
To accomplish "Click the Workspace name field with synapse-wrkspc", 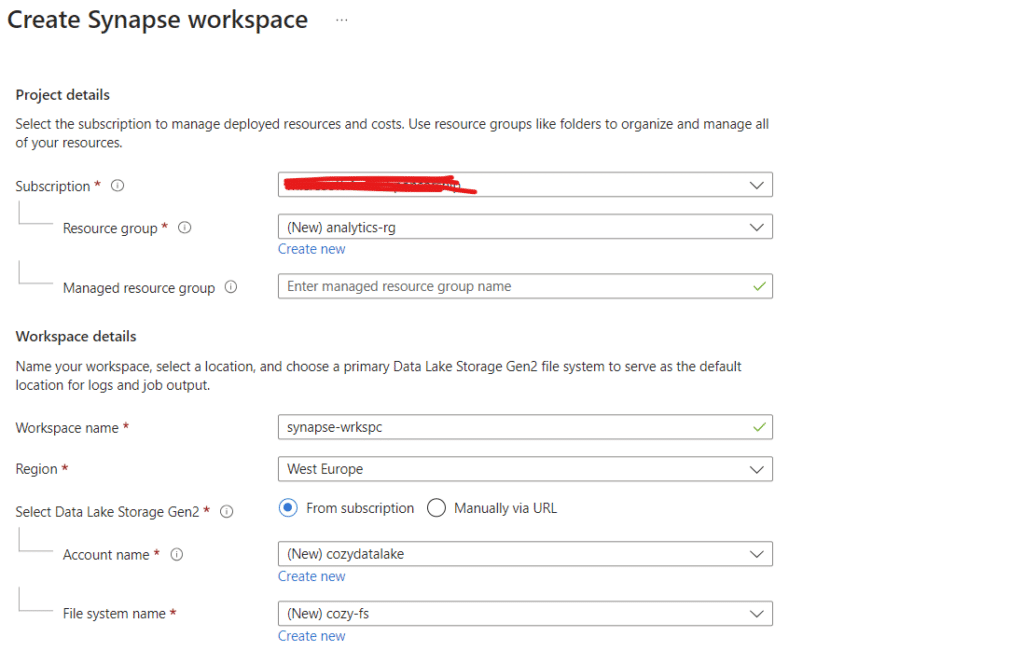I will 510,427.
